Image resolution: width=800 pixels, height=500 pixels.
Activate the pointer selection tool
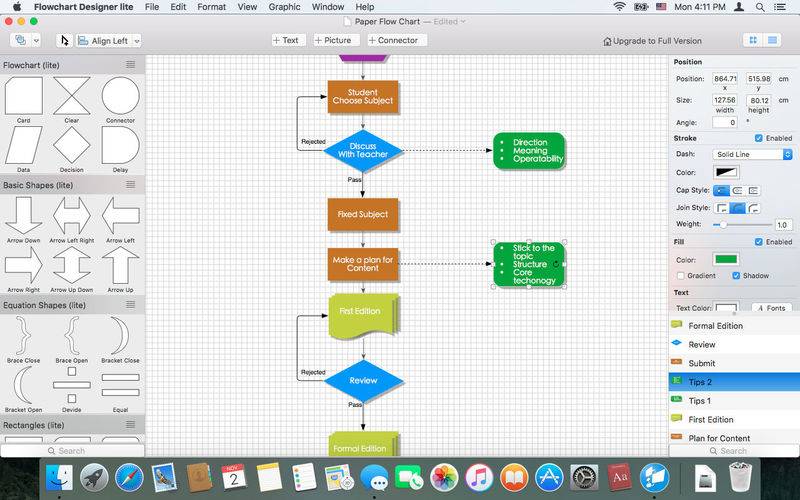coord(64,40)
